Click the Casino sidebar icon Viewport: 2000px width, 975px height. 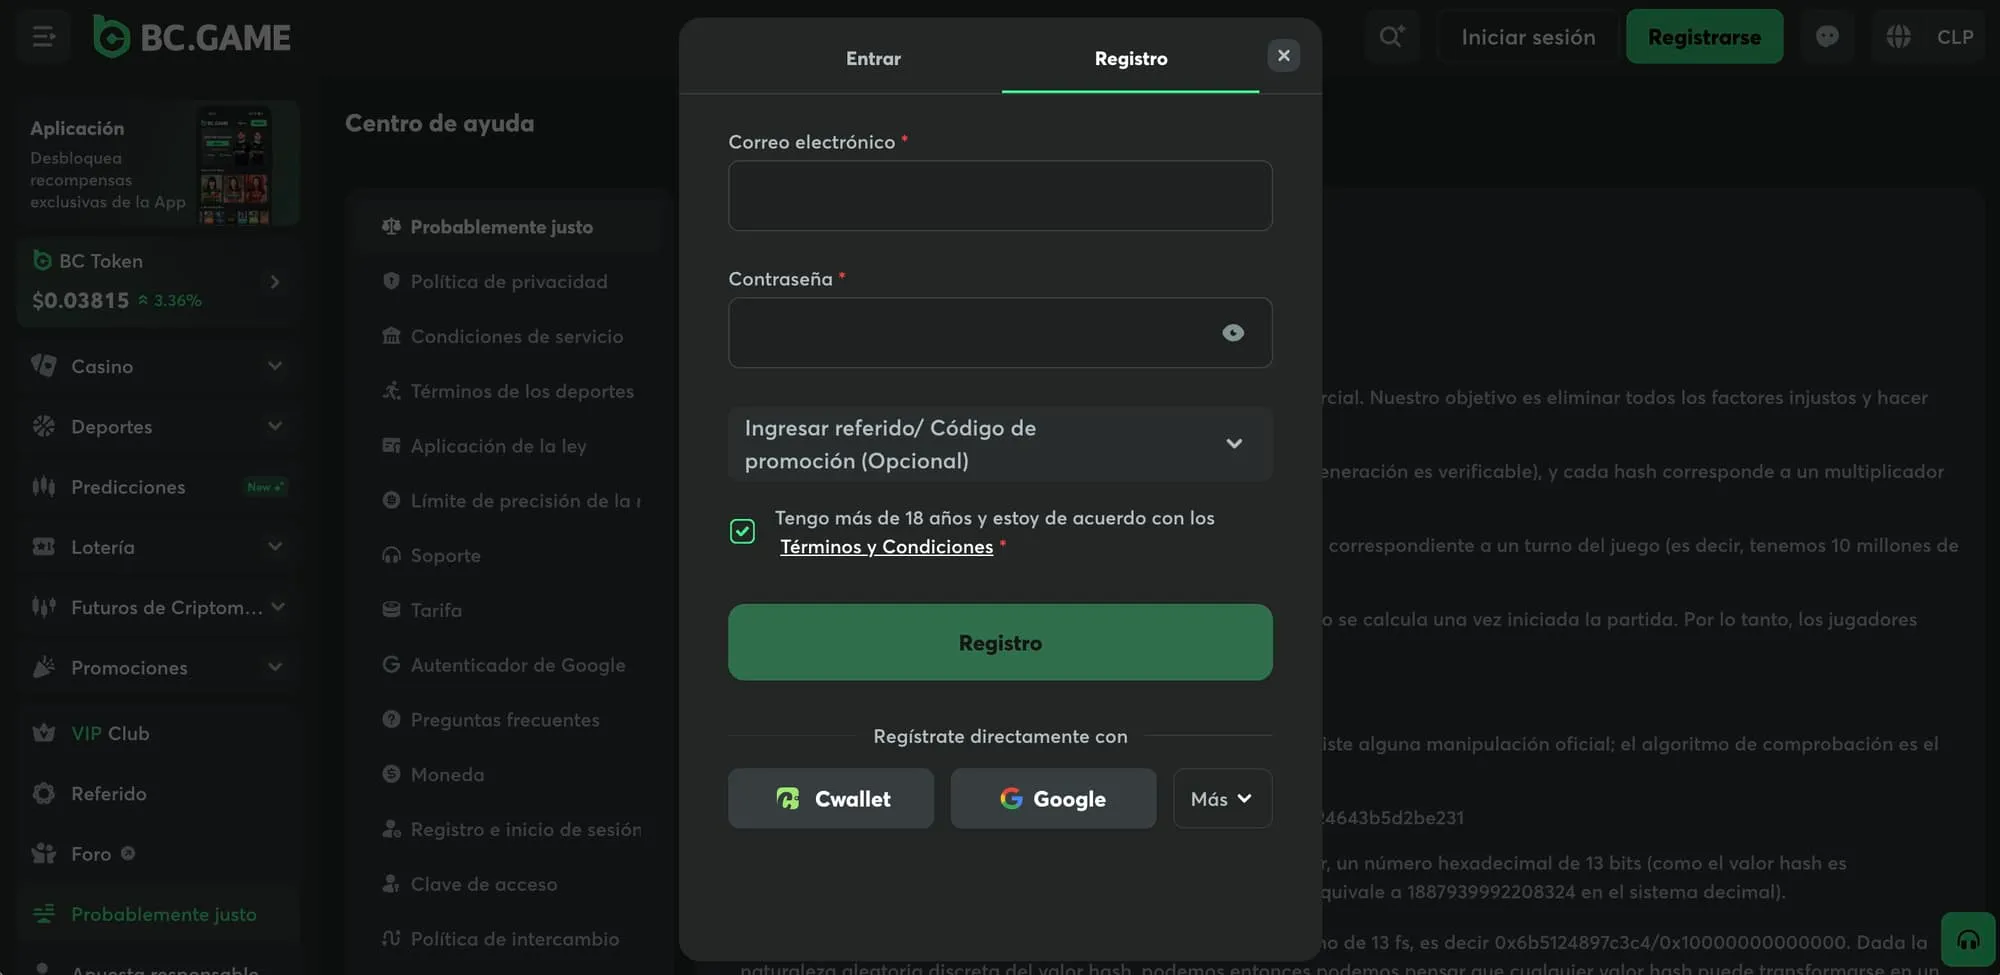coord(44,366)
